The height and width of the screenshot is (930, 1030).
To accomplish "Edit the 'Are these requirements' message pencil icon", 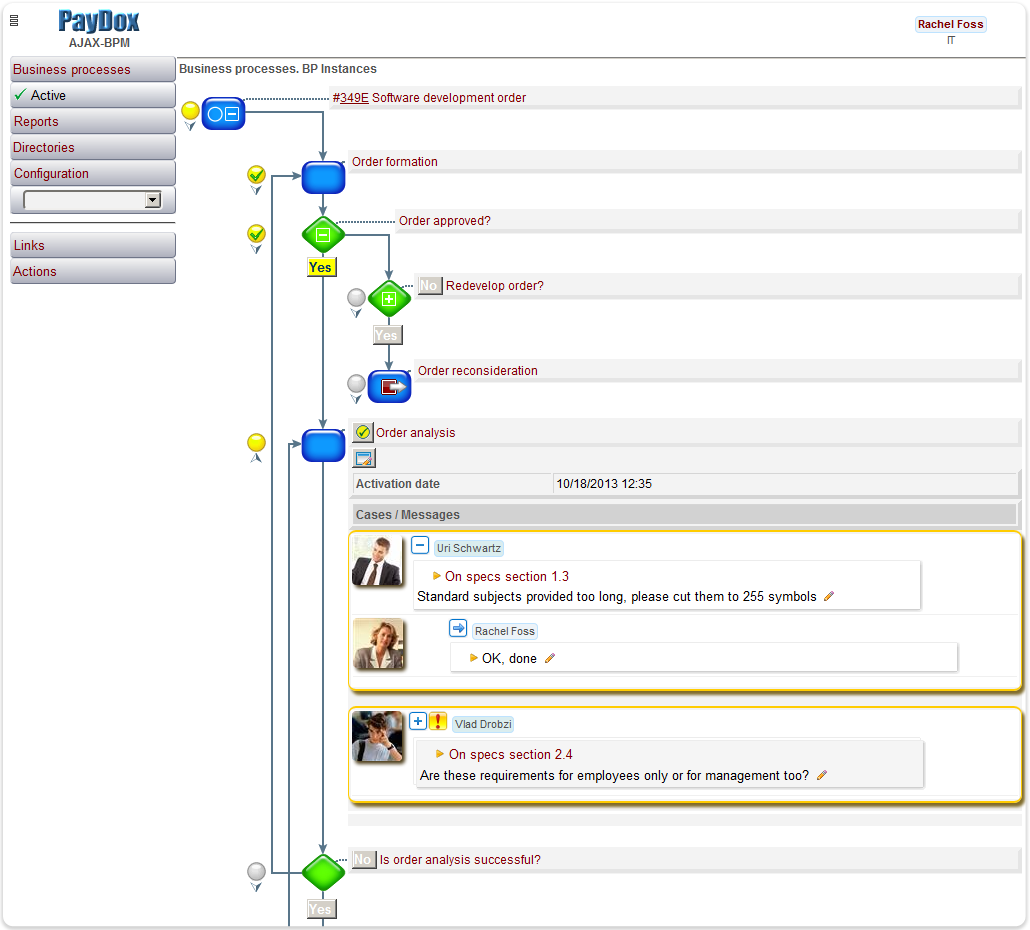I will (x=822, y=776).
